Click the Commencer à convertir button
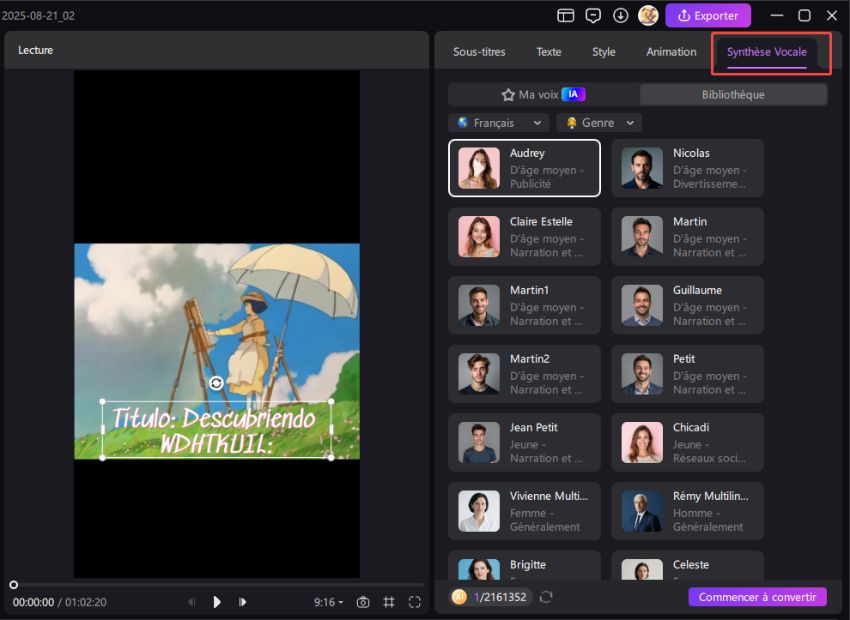The image size is (850, 620). click(757, 597)
